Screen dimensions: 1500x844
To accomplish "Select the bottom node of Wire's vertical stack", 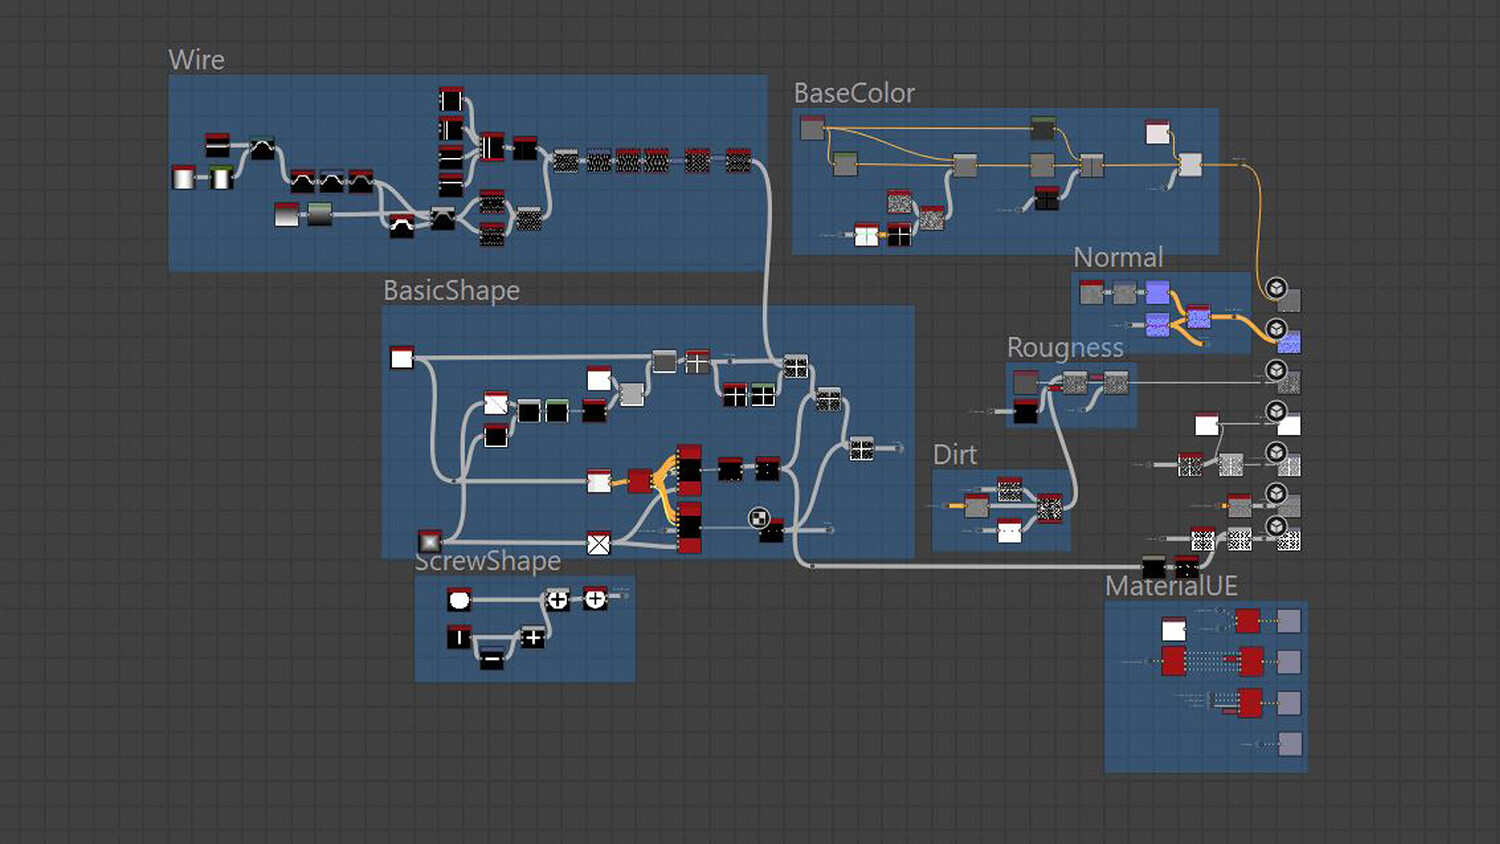I will click(451, 185).
